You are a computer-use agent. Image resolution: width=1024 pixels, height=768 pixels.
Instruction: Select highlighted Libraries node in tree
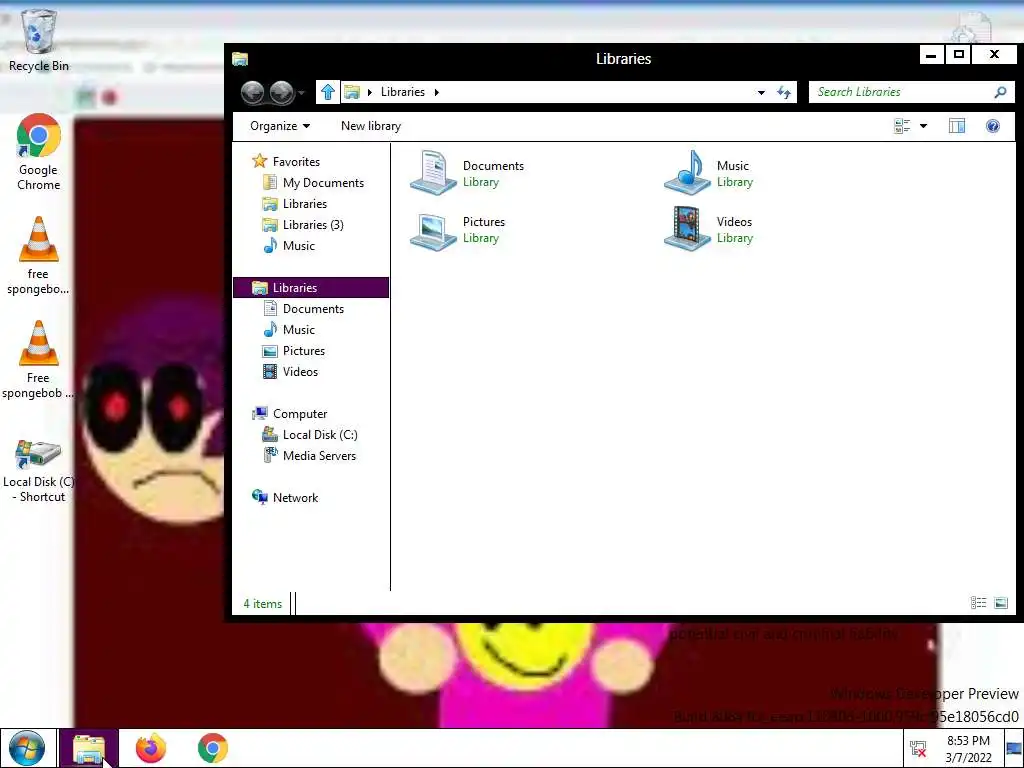(311, 287)
